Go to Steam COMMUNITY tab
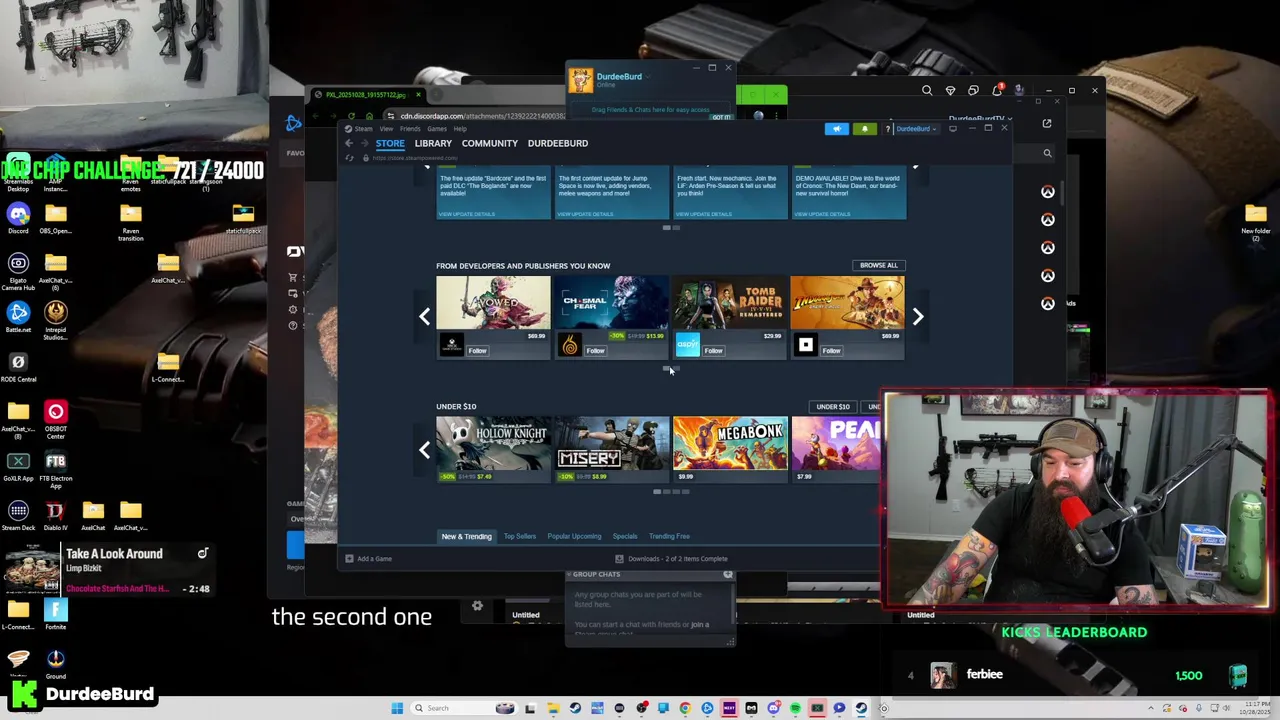 pos(490,143)
